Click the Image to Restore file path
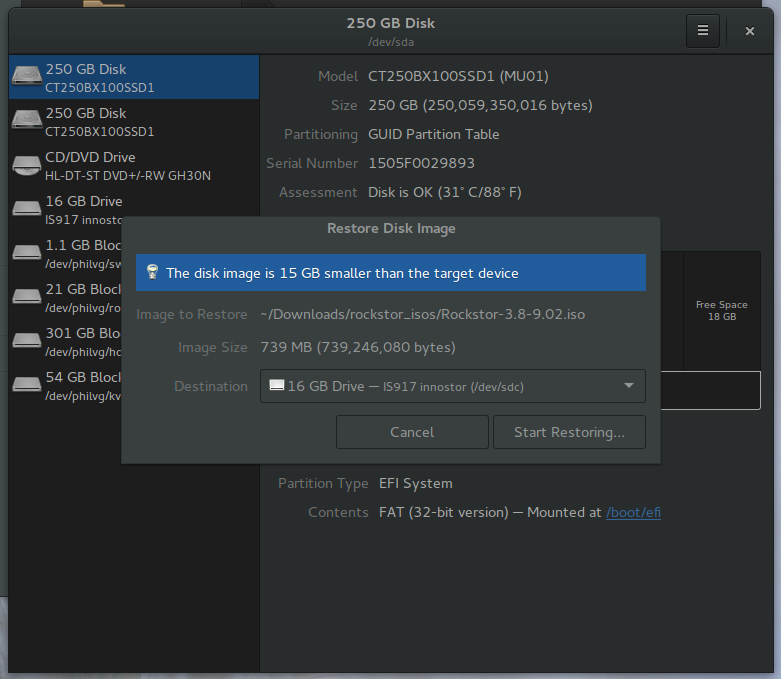This screenshot has height=679, width=781. point(422,314)
